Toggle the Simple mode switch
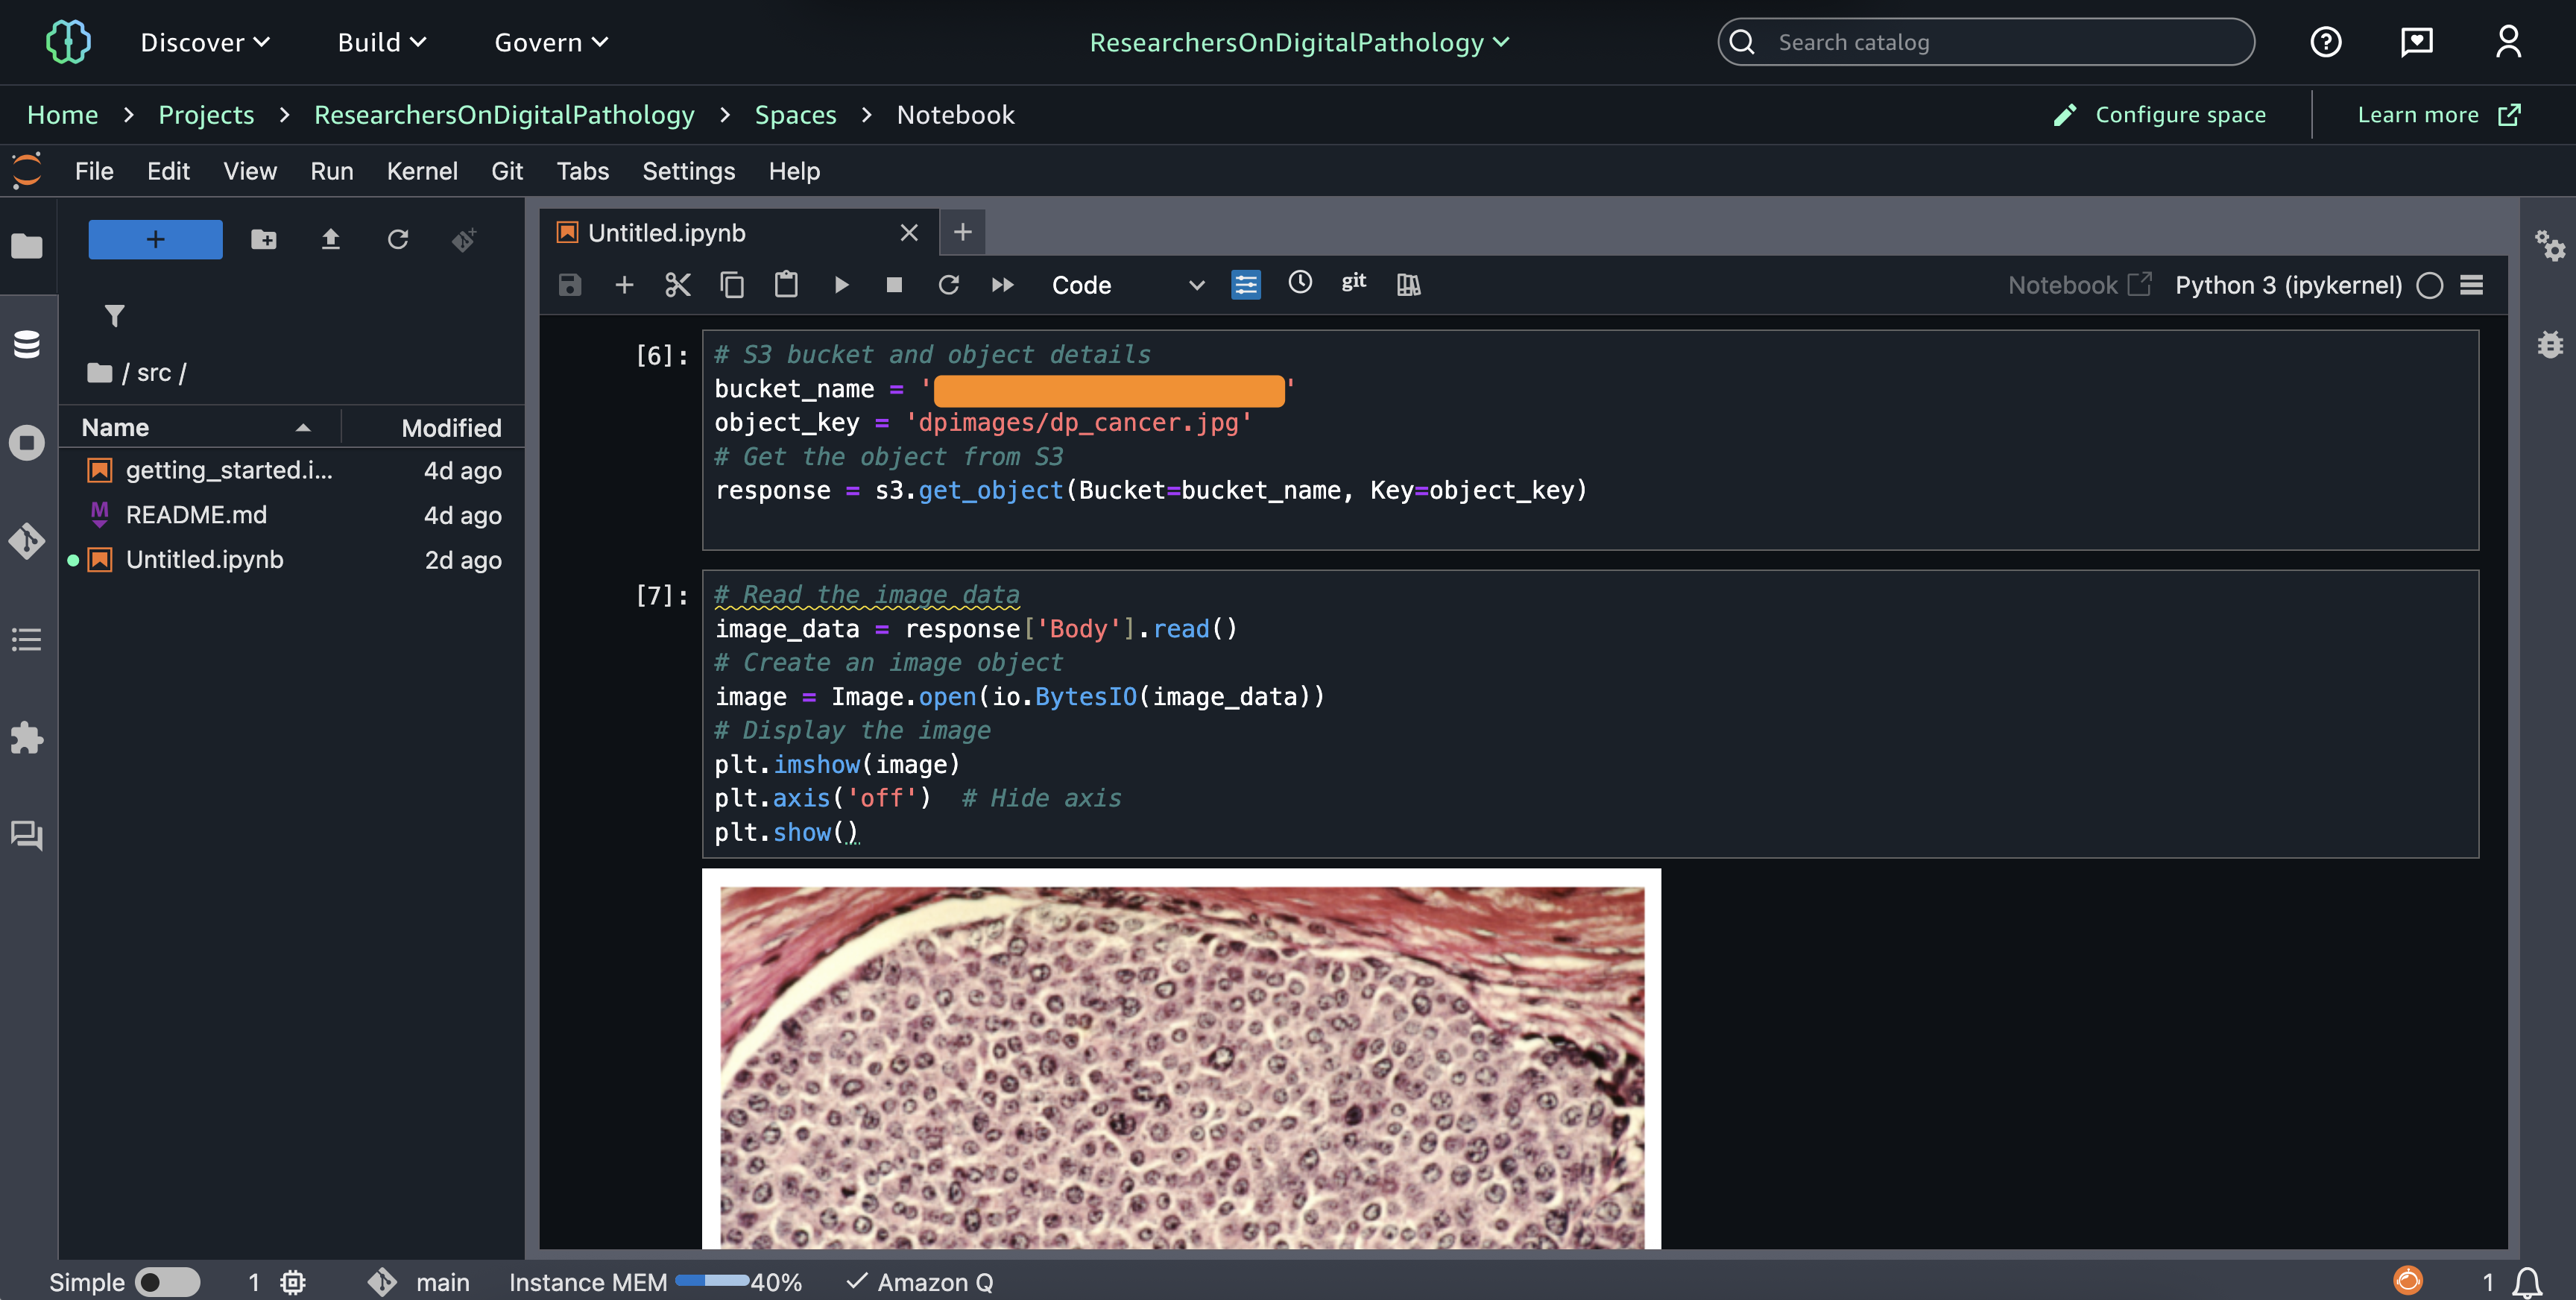This screenshot has width=2576, height=1300. pyautogui.click(x=167, y=1281)
